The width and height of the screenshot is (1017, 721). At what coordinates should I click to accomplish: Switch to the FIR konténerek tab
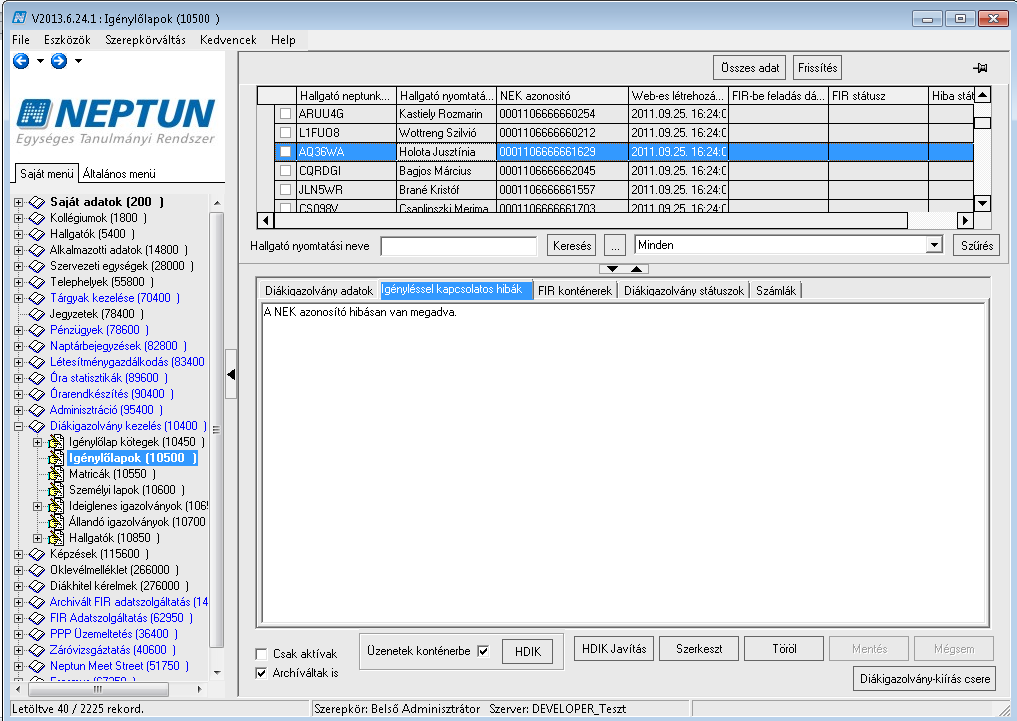575,290
